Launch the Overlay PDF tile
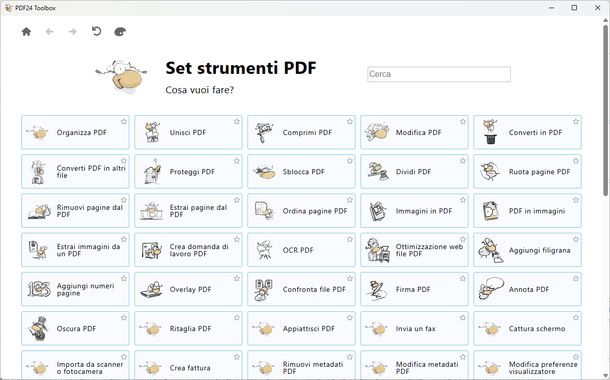The height and width of the screenshot is (380, 610). [x=188, y=289]
